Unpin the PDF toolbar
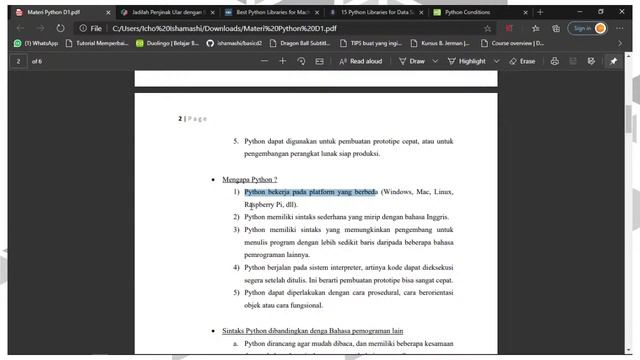 (613, 61)
